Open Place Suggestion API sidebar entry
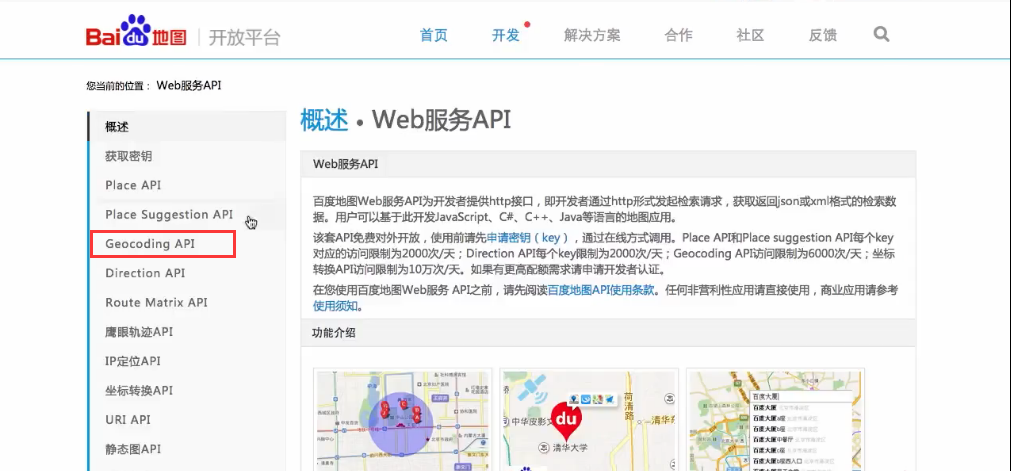The width and height of the screenshot is (1011, 471). coord(168,214)
